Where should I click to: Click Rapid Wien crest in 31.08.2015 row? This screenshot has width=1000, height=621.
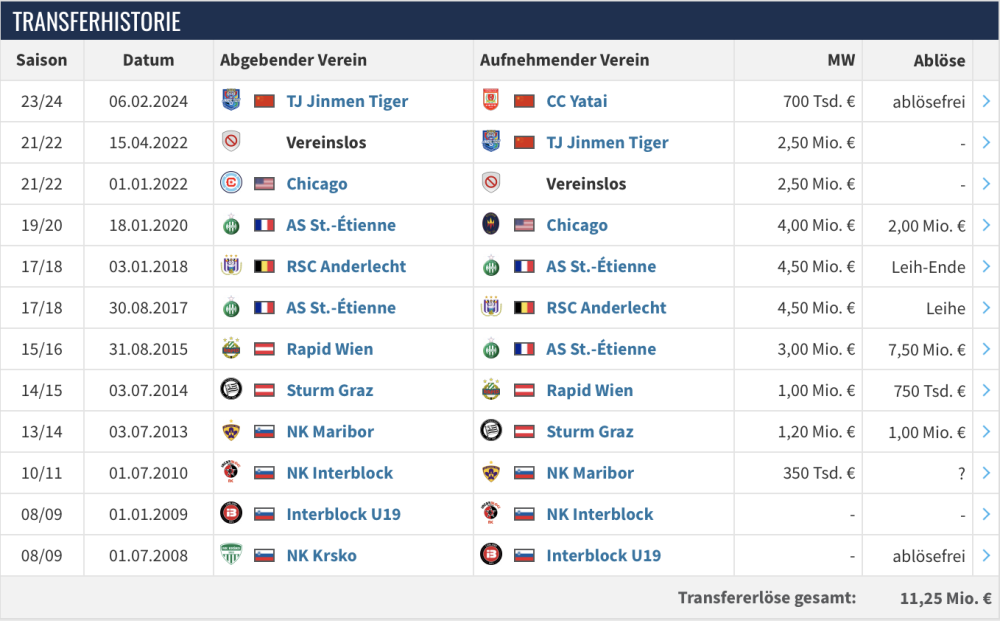(231, 349)
